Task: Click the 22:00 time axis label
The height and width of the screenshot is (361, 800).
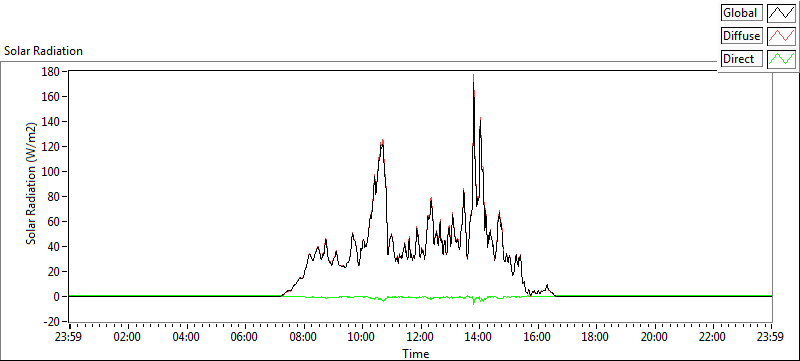Action: (x=713, y=337)
